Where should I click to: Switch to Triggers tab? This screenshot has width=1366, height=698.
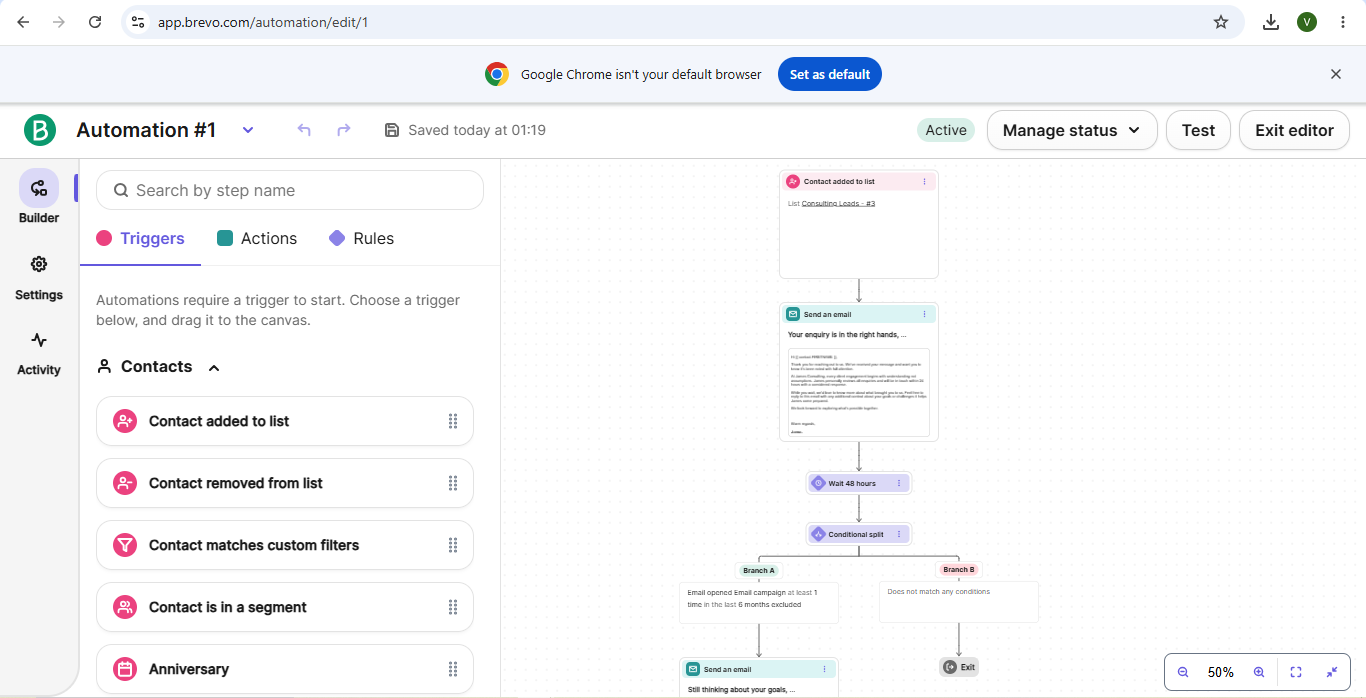coord(140,238)
